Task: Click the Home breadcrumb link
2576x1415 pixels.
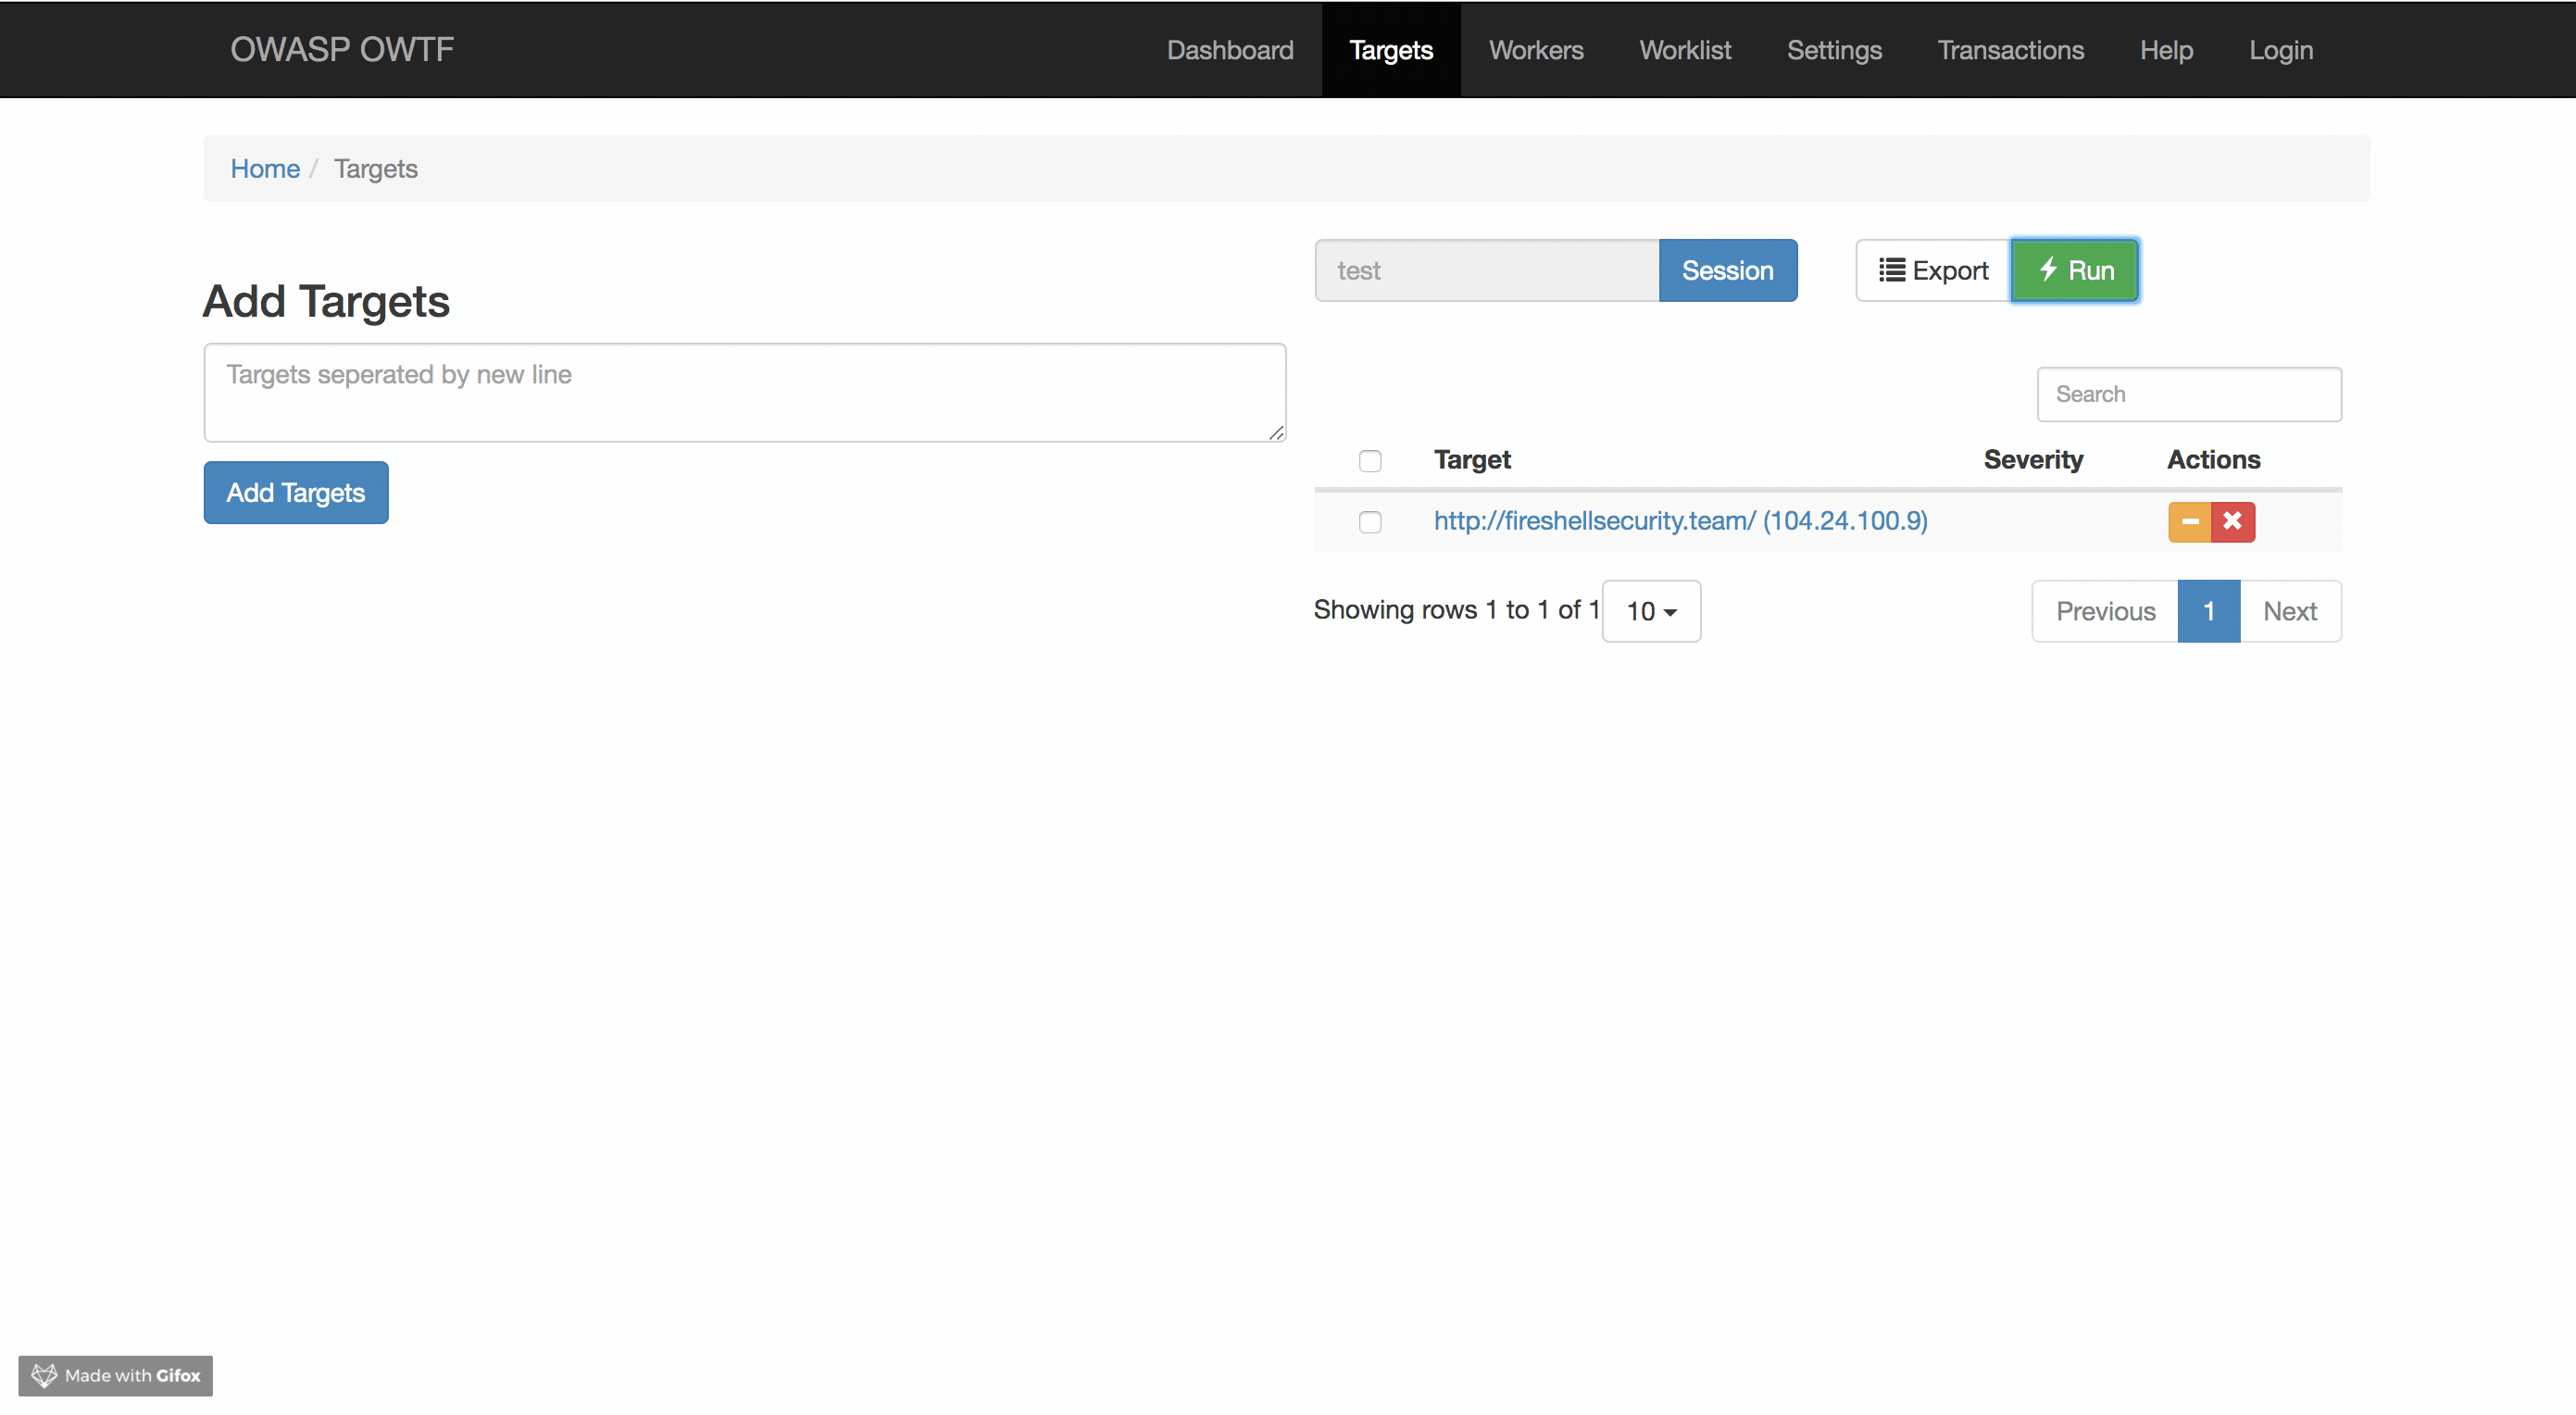Action: coord(265,168)
